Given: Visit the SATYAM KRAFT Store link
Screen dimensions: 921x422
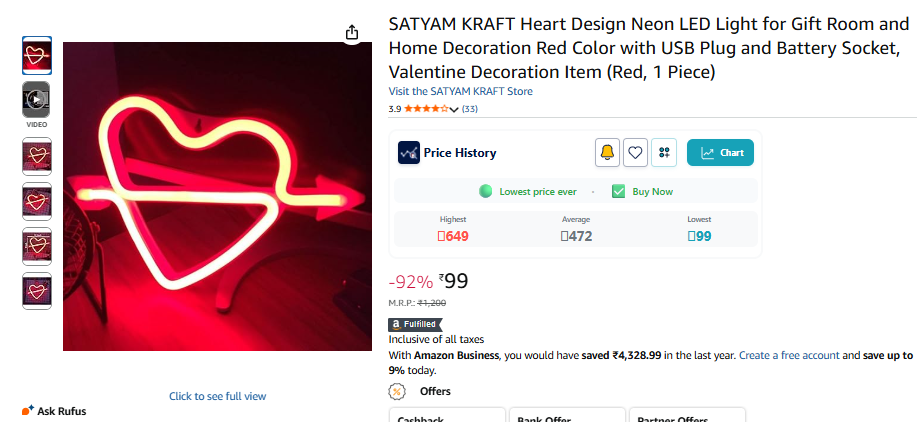Looking at the screenshot, I should [x=460, y=91].
